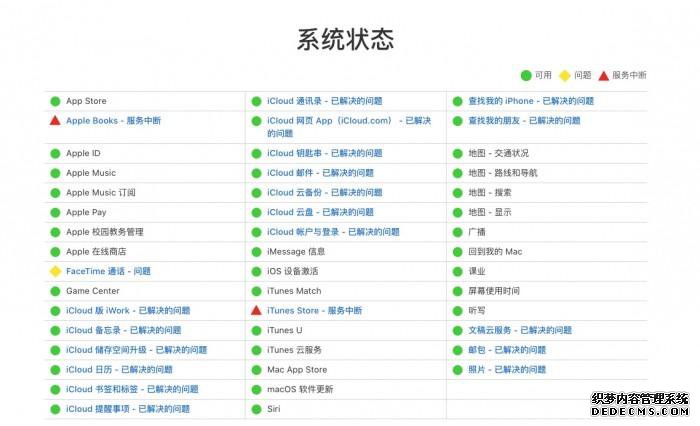This screenshot has height=426, width=700.
Task: Click the 系统状态 page heading
Action: [346, 39]
